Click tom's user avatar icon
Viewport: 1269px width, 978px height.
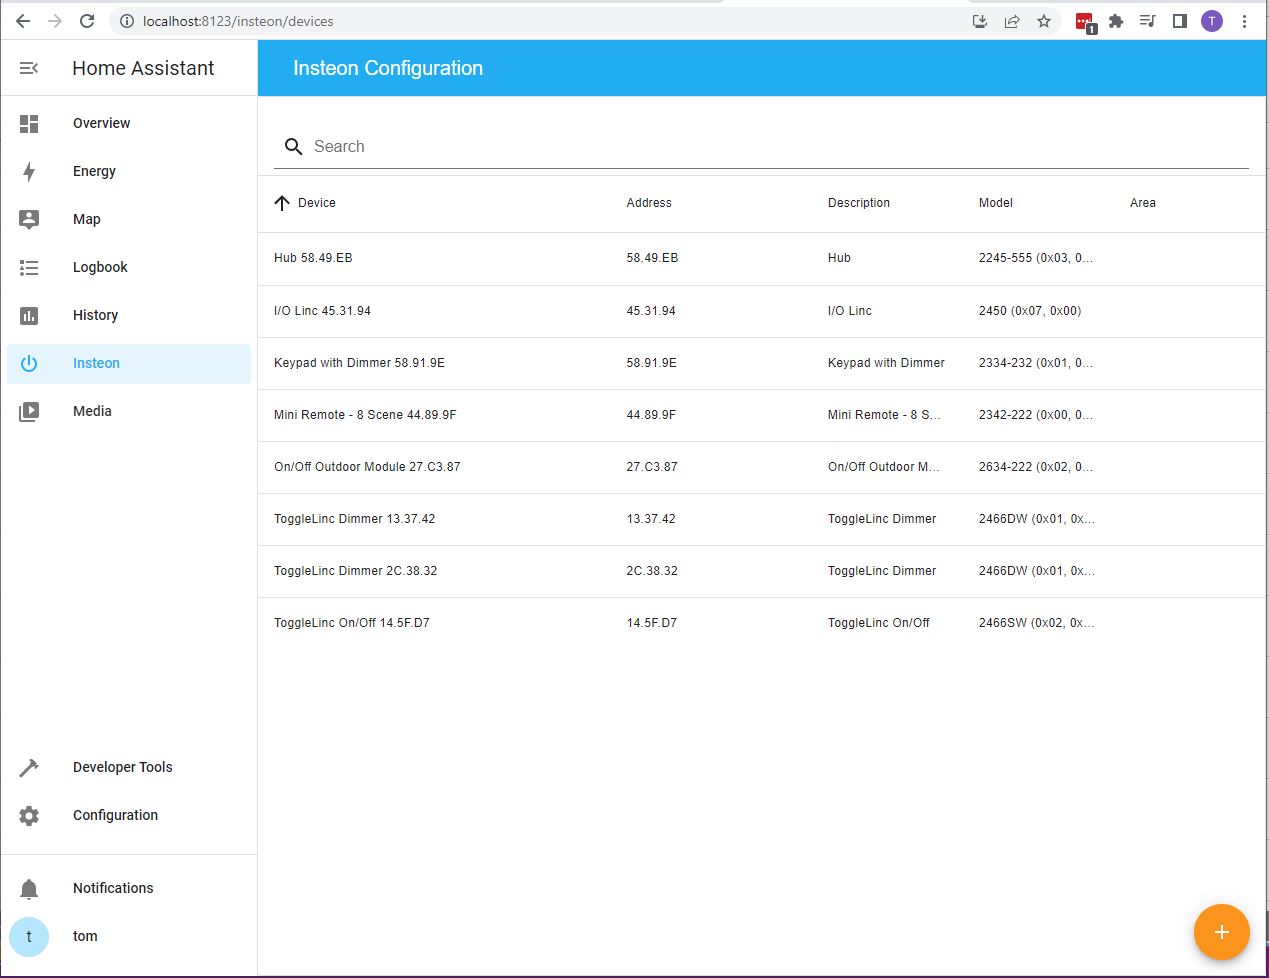coord(28,936)
